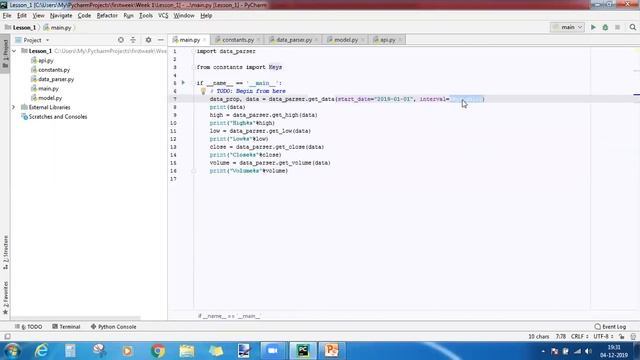640x360 pixels.
Task: Expand External Libraries node
Action: (14, 107)
